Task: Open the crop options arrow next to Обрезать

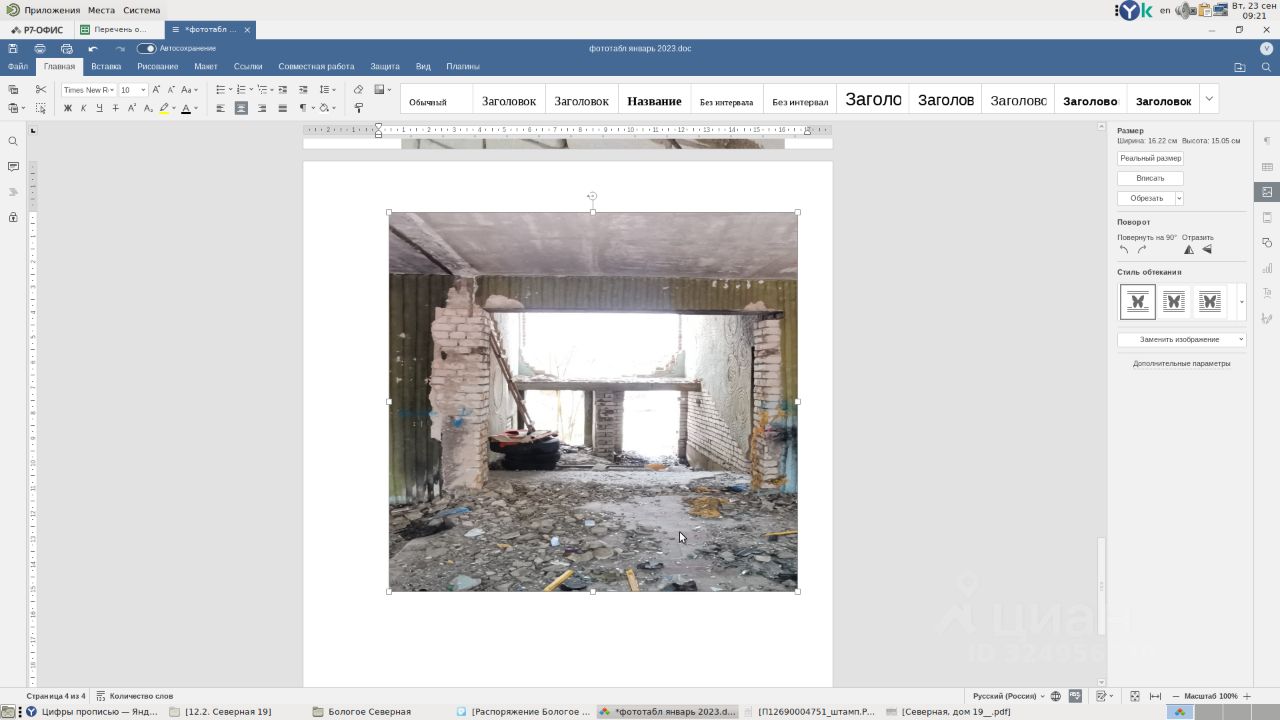Action: 1179,198
